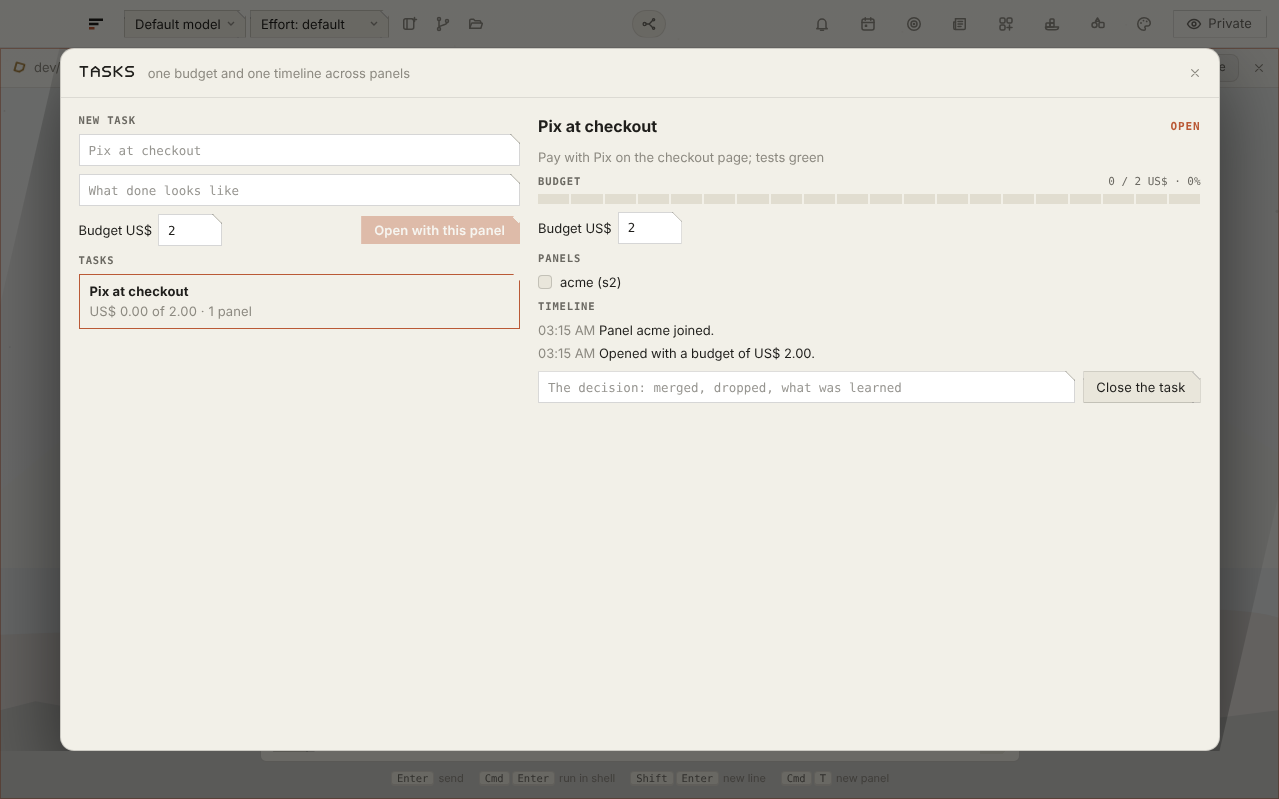Click the new panel icon in top toolbar
1279x799 pixels.
point(409,24)
